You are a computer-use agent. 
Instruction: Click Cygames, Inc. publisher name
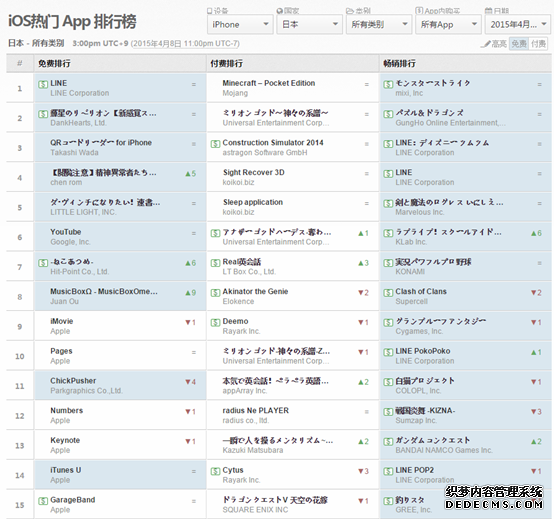click(419, 331)
